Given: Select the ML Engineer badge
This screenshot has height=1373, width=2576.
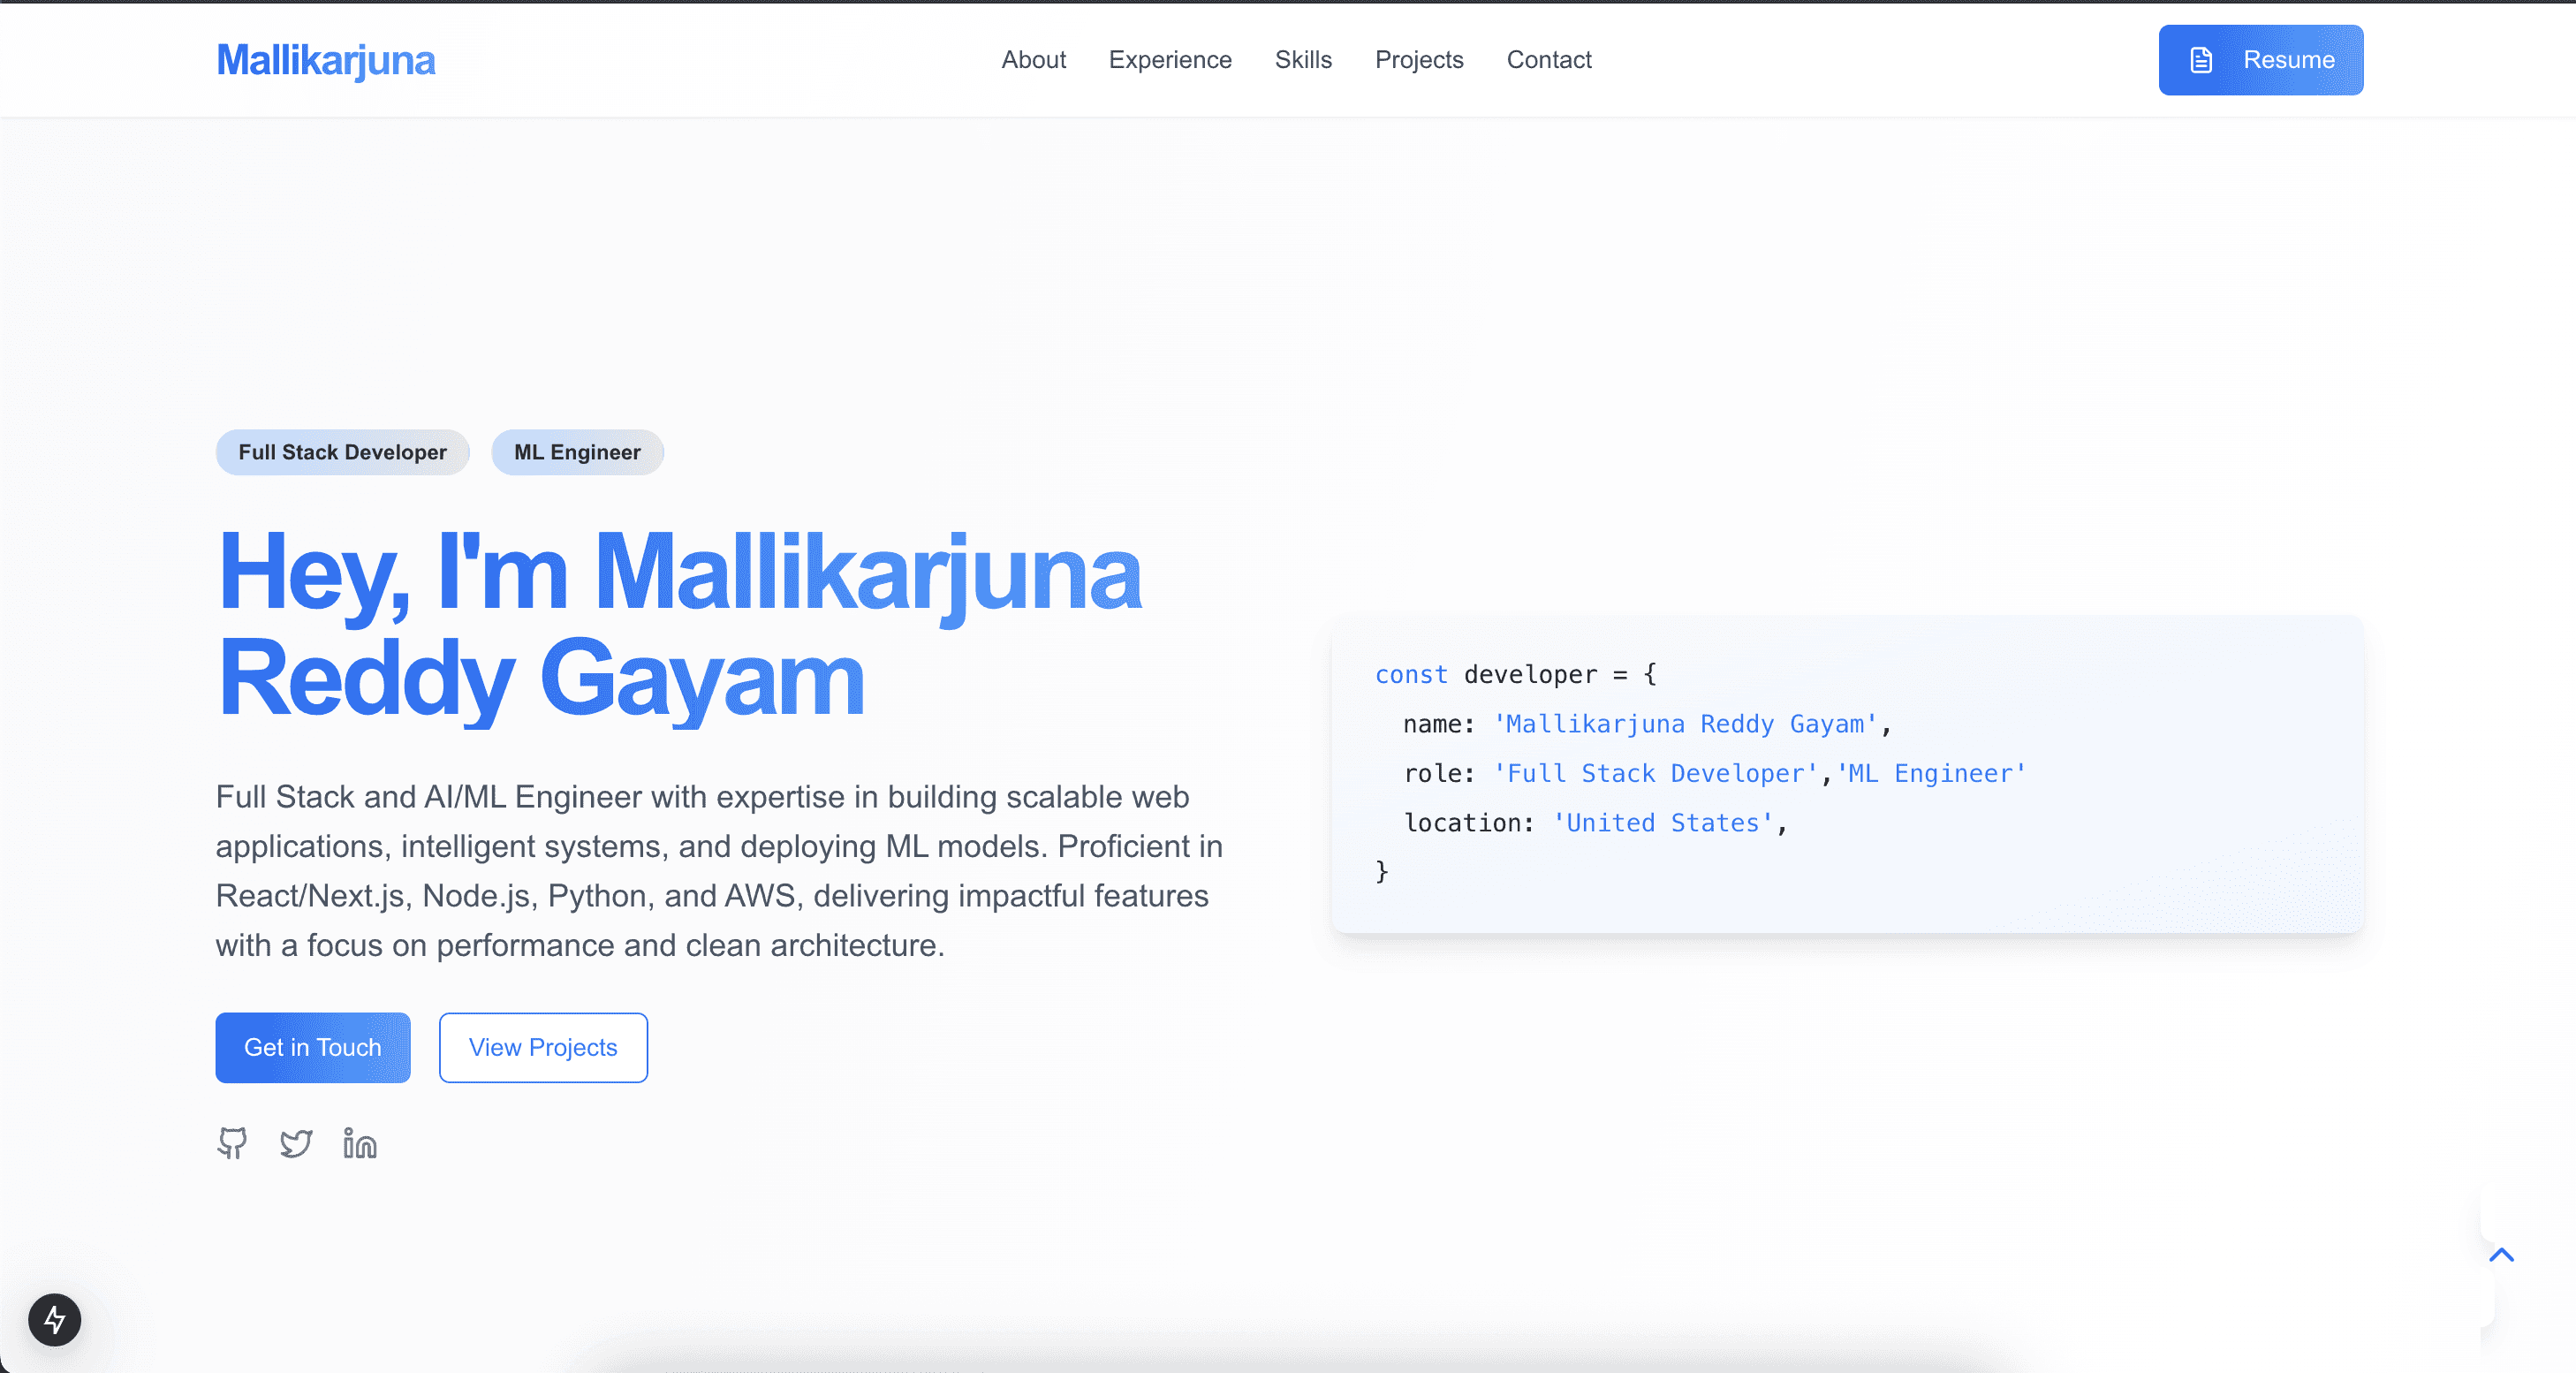Looking at the screenshot, I should click(x=577, y=452).
